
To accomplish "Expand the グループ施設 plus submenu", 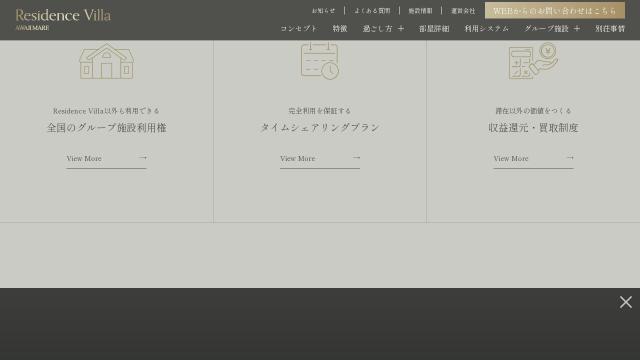I will (577, 29).
